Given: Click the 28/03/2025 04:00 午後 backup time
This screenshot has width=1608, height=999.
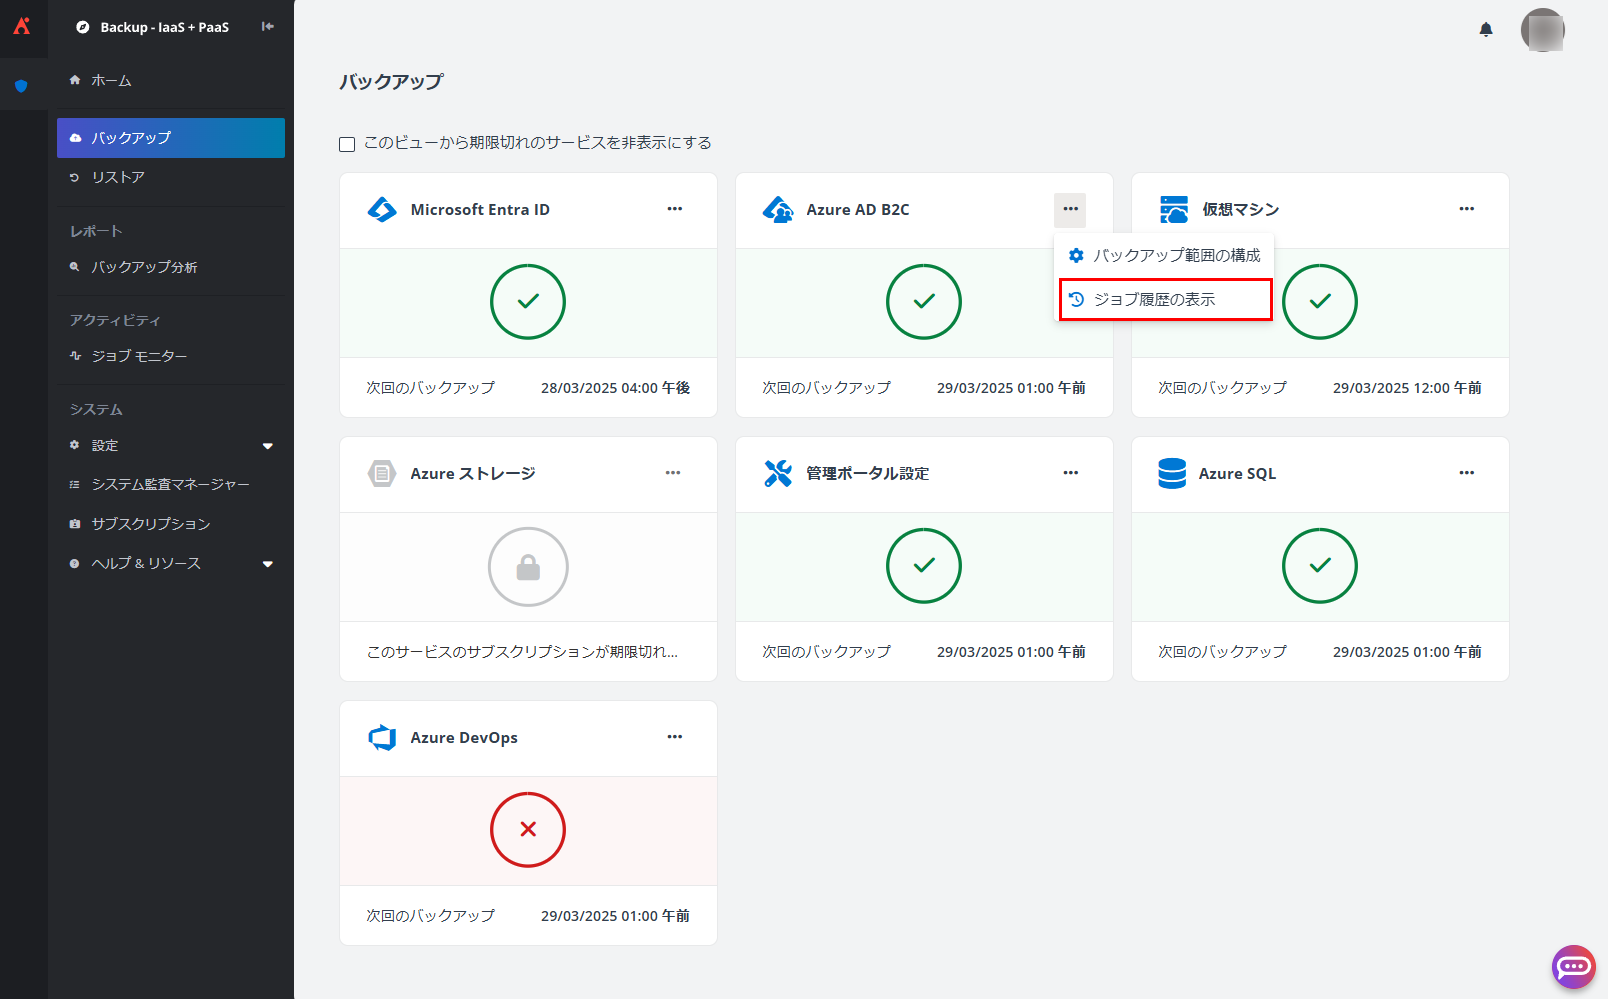Looking at the screenshot, I should pos(615,388).
